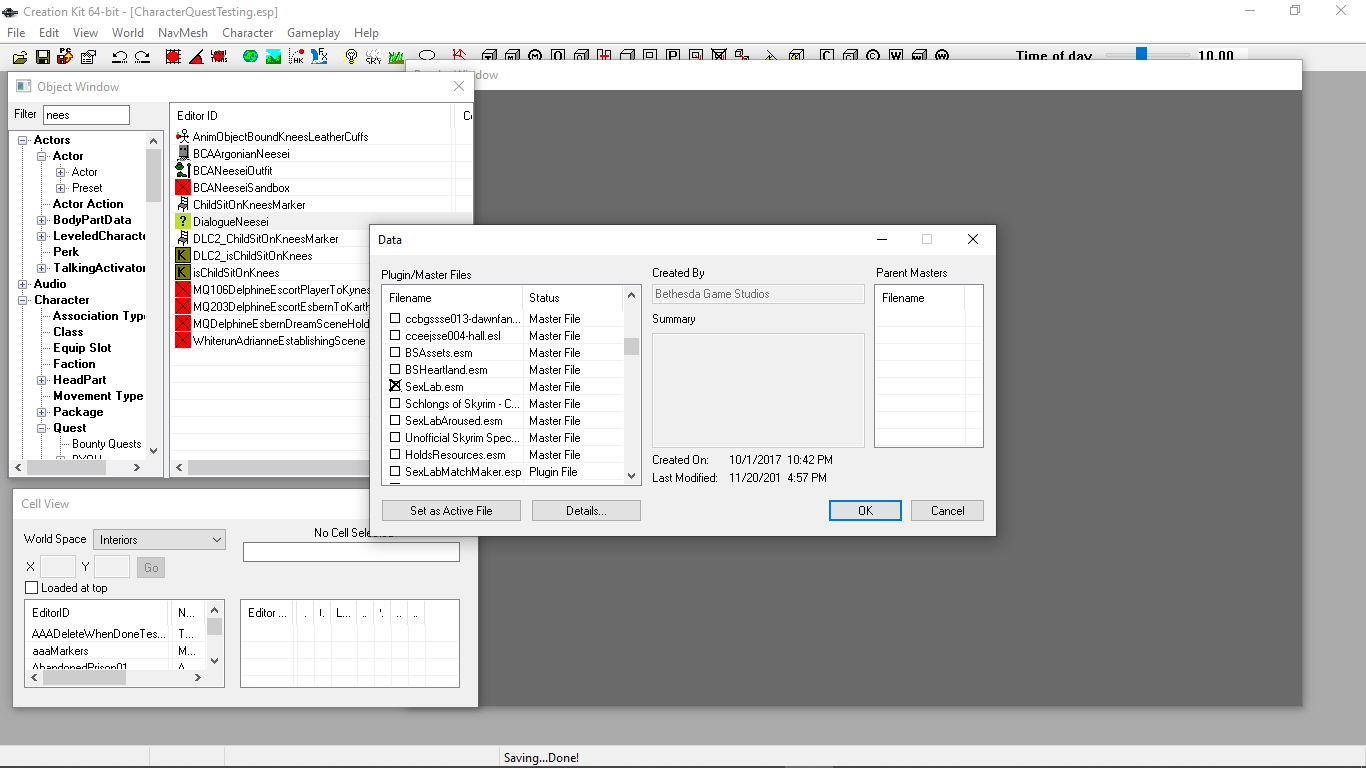Viewport: 1366px width, 768px height.
Task: Click the HK Havok toolbar icon
Action: tap(296, 57)
